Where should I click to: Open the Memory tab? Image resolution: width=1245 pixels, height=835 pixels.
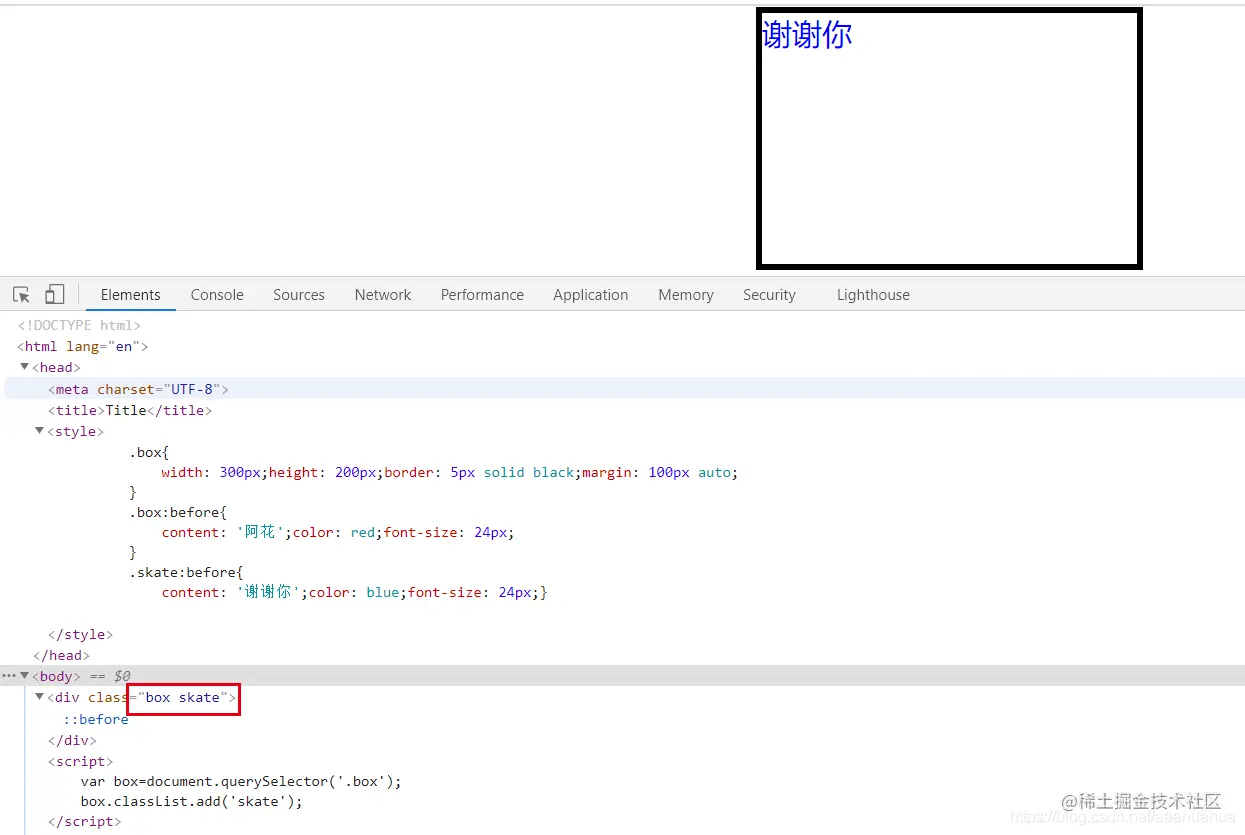[x=686, y=295]
